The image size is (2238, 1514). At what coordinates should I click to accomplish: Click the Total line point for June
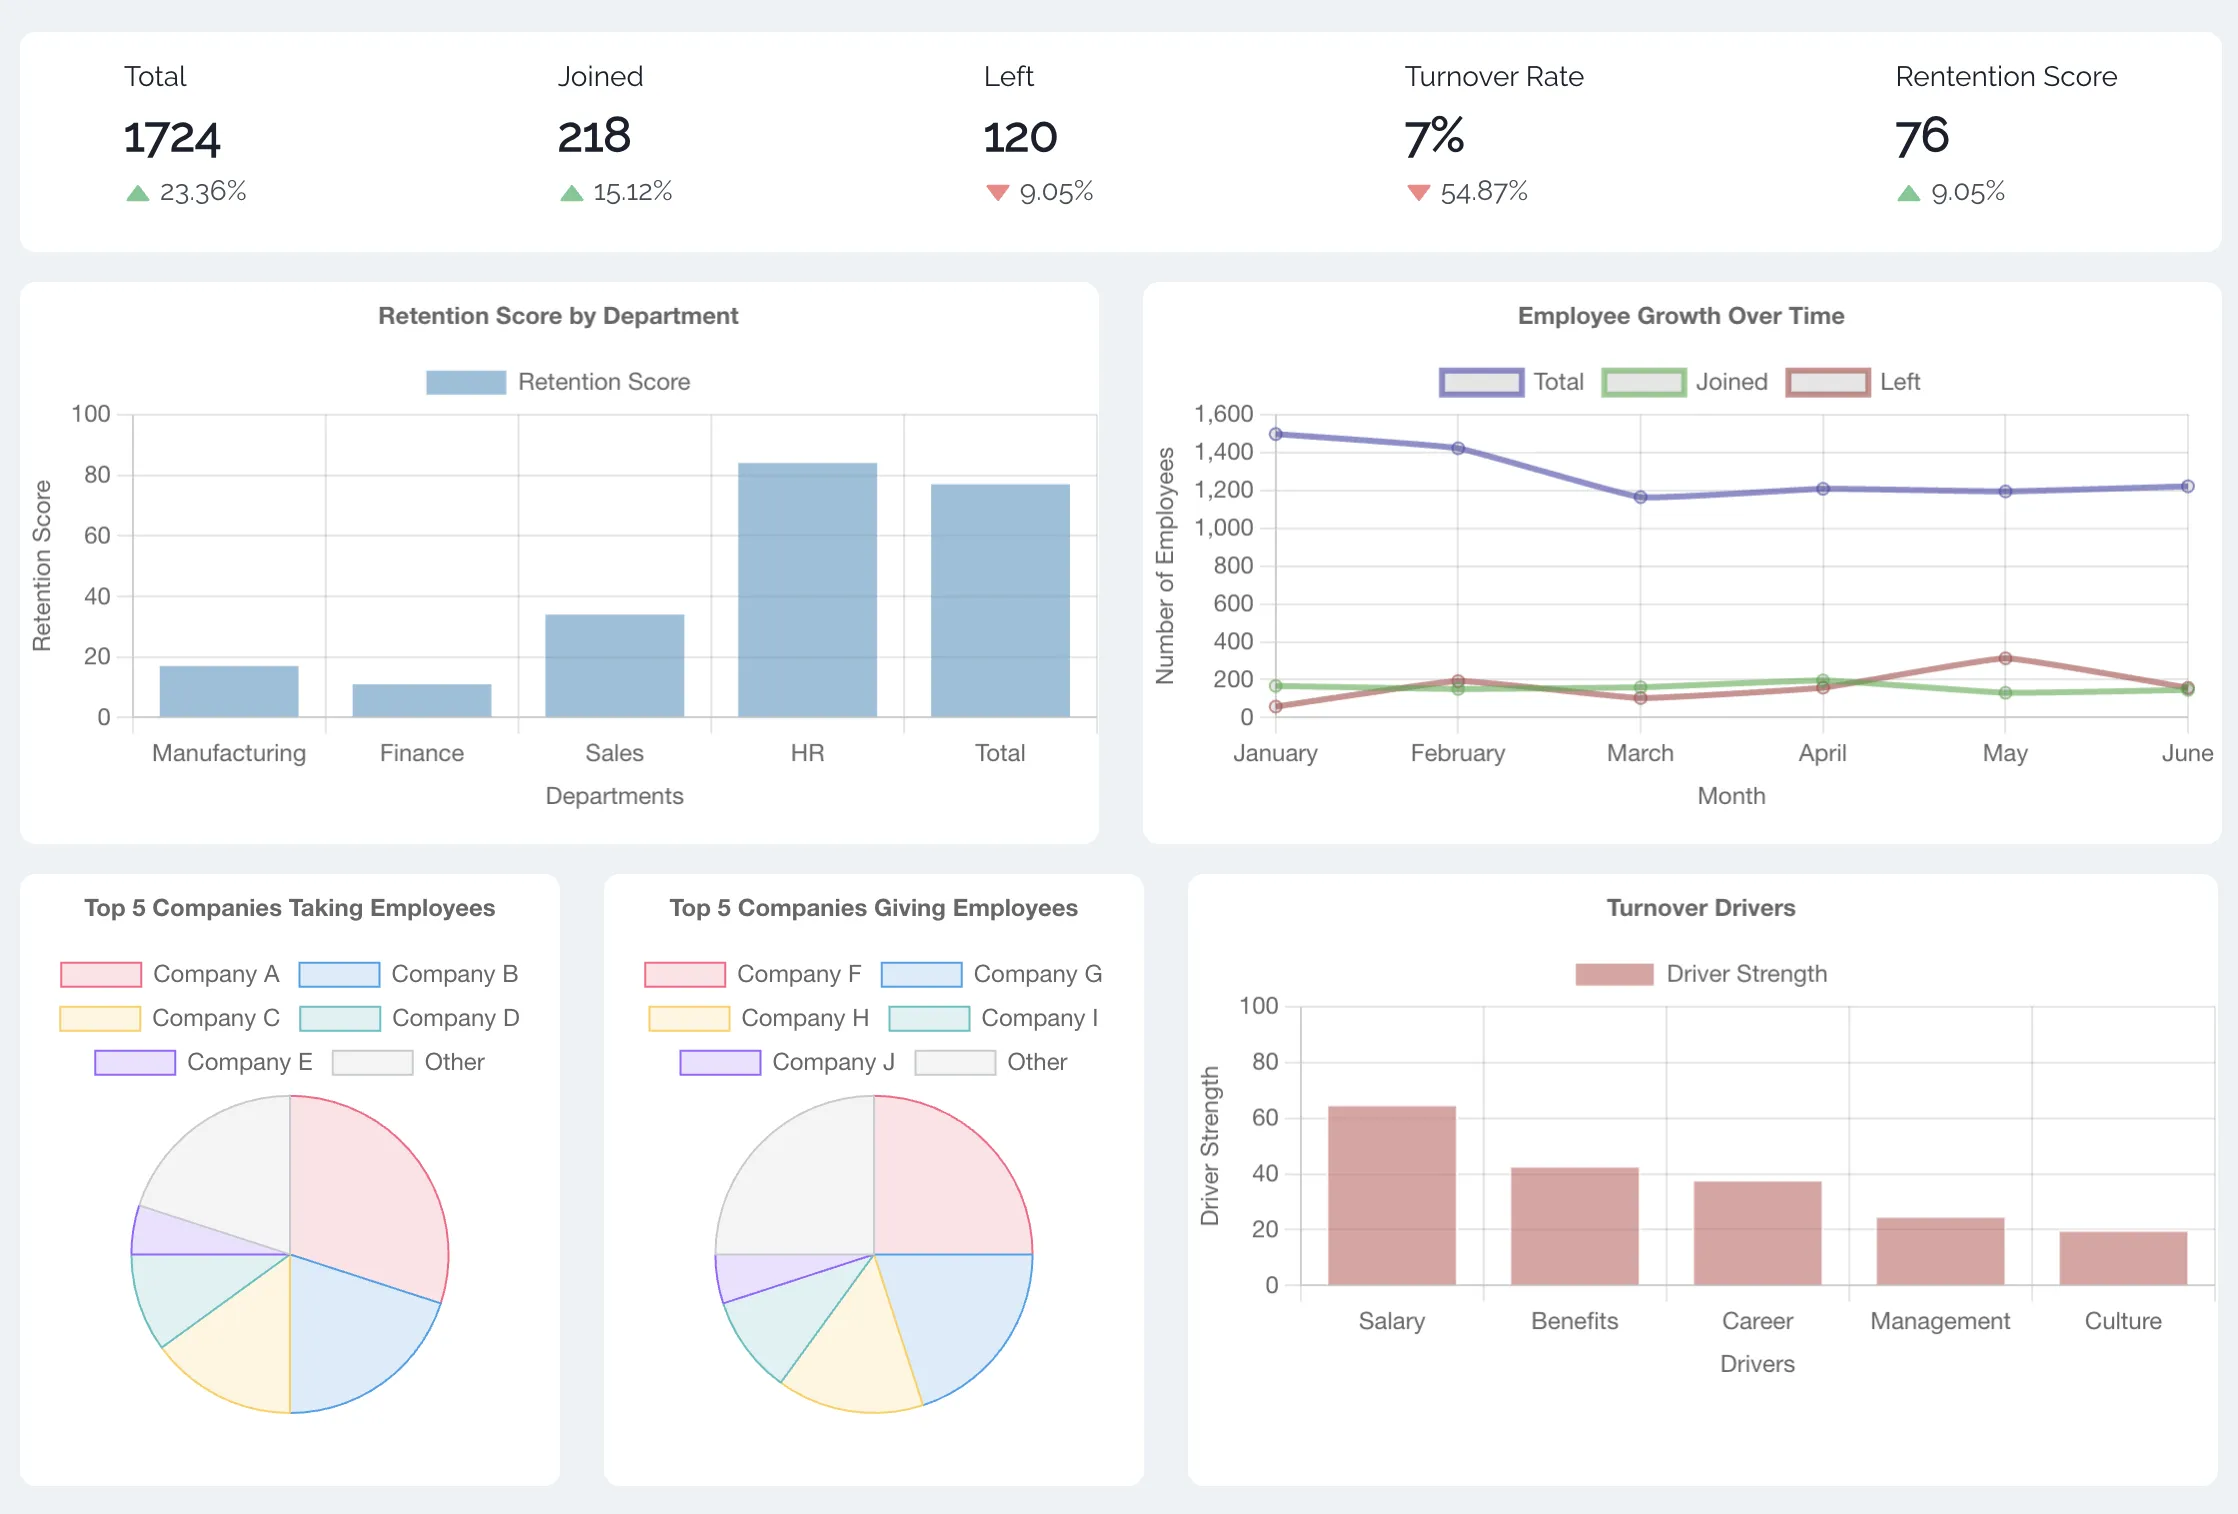click(x=2188, y=486)
